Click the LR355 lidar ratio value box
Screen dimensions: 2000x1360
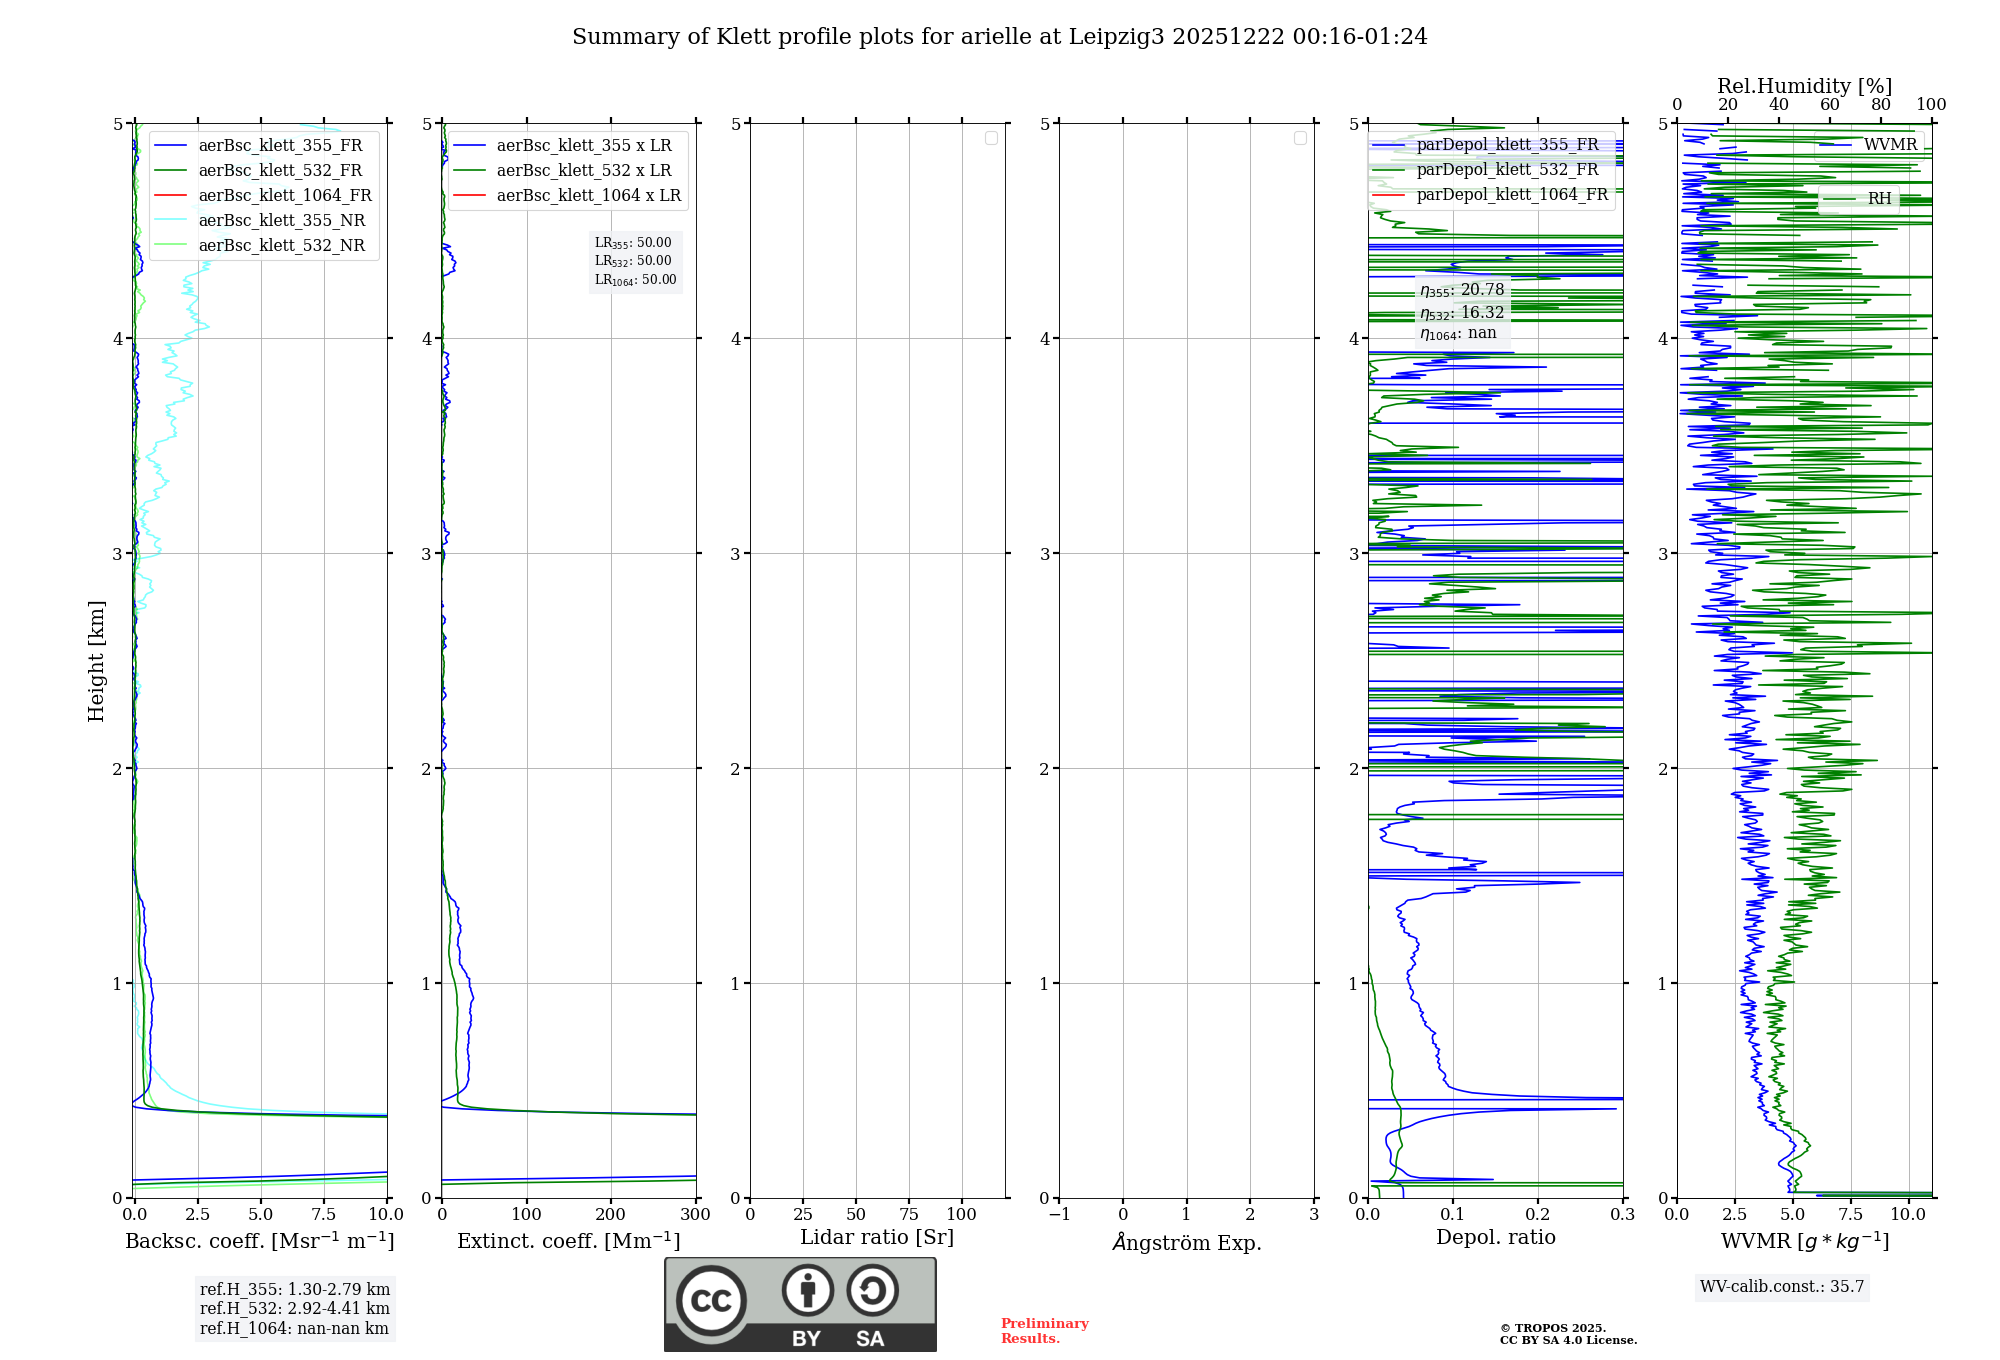634,243
